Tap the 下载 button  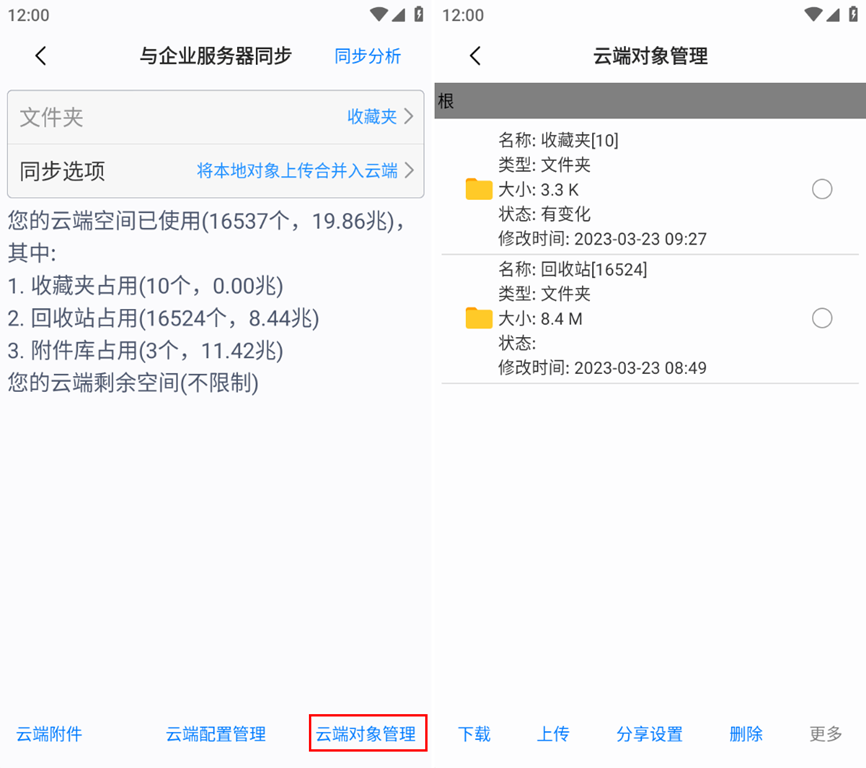474,734
